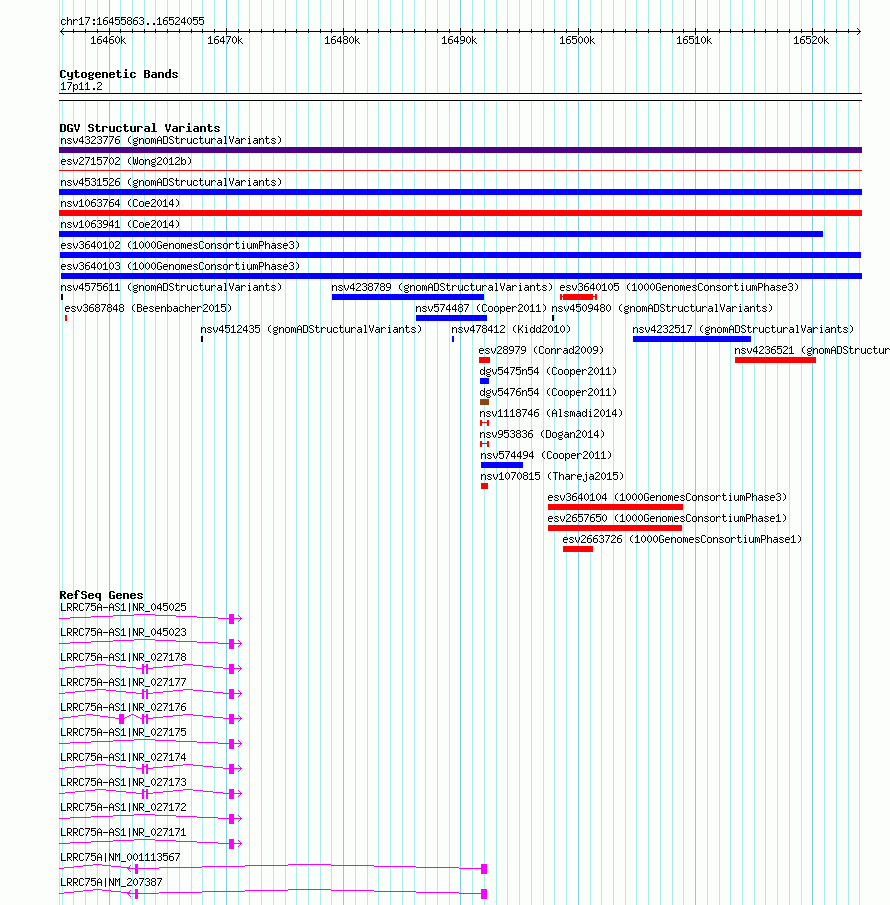This screenshot has height=905, width=890.
Task: Open nsv1063764 (Coe2014) label
Action: tap(120, 203)
